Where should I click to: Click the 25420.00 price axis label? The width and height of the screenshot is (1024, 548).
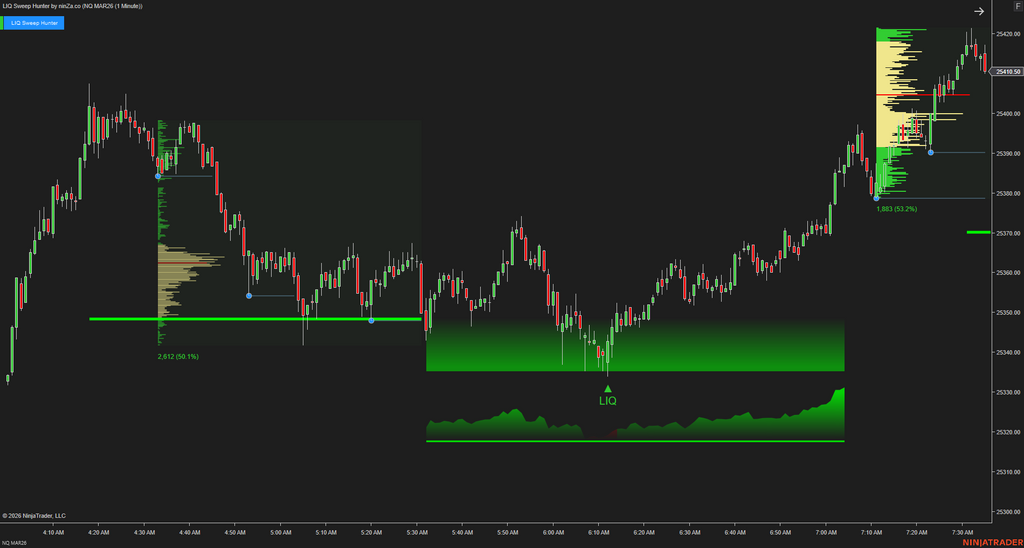pos(1006,34)
